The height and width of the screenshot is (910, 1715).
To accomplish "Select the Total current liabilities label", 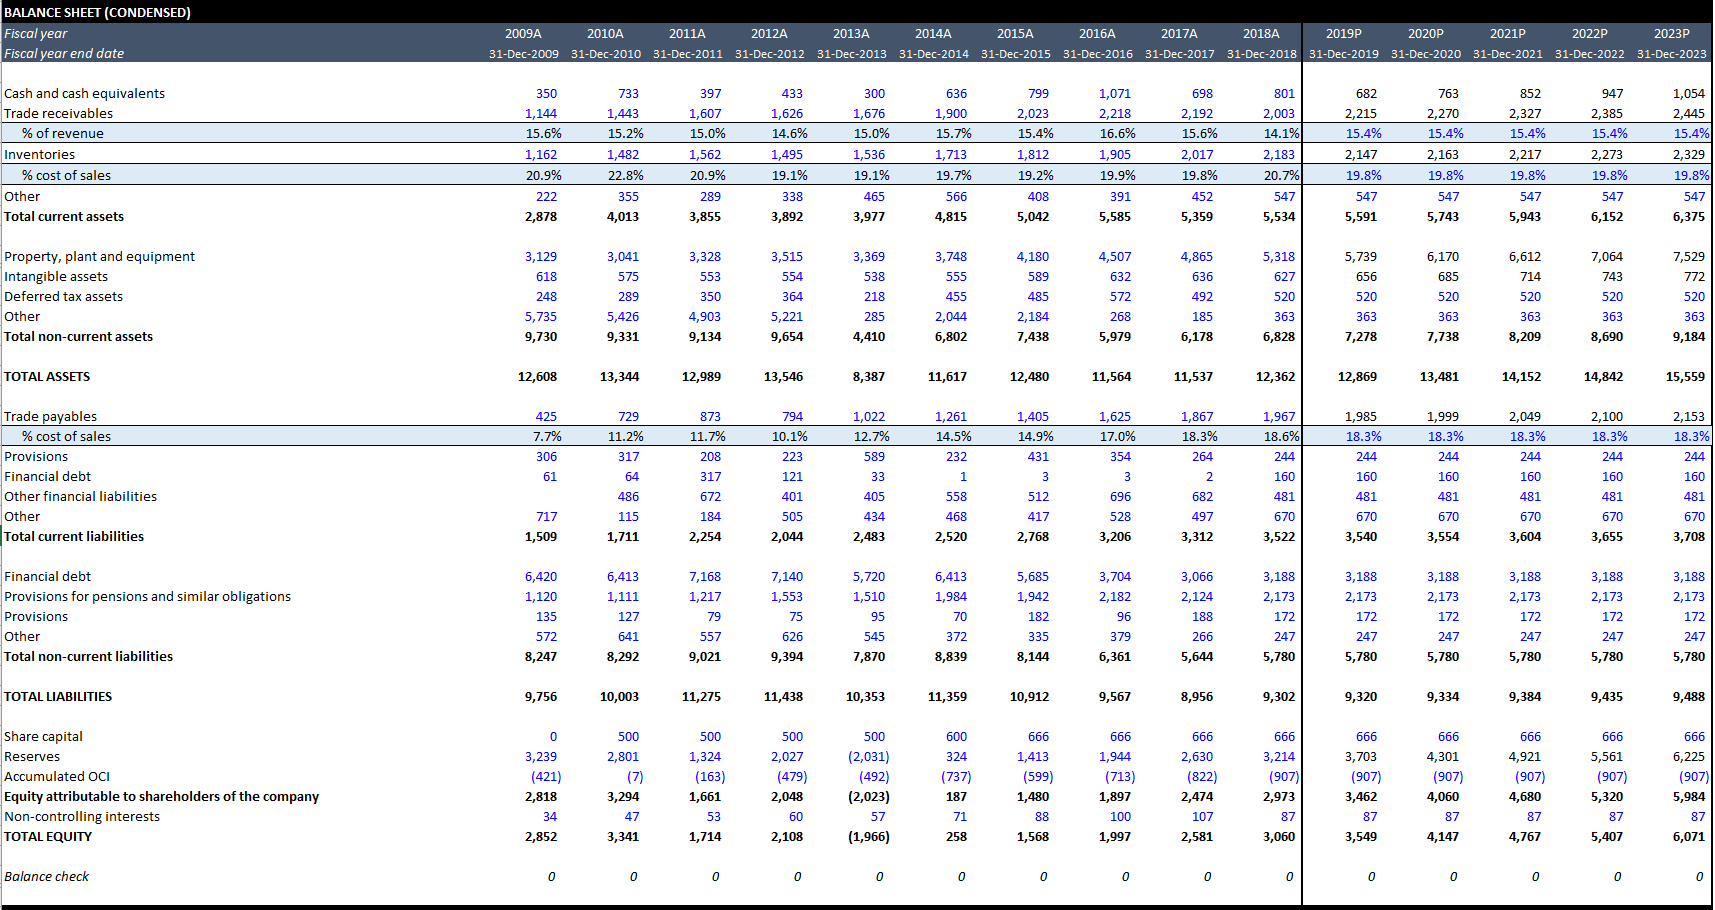I will [x=74, y=537].
